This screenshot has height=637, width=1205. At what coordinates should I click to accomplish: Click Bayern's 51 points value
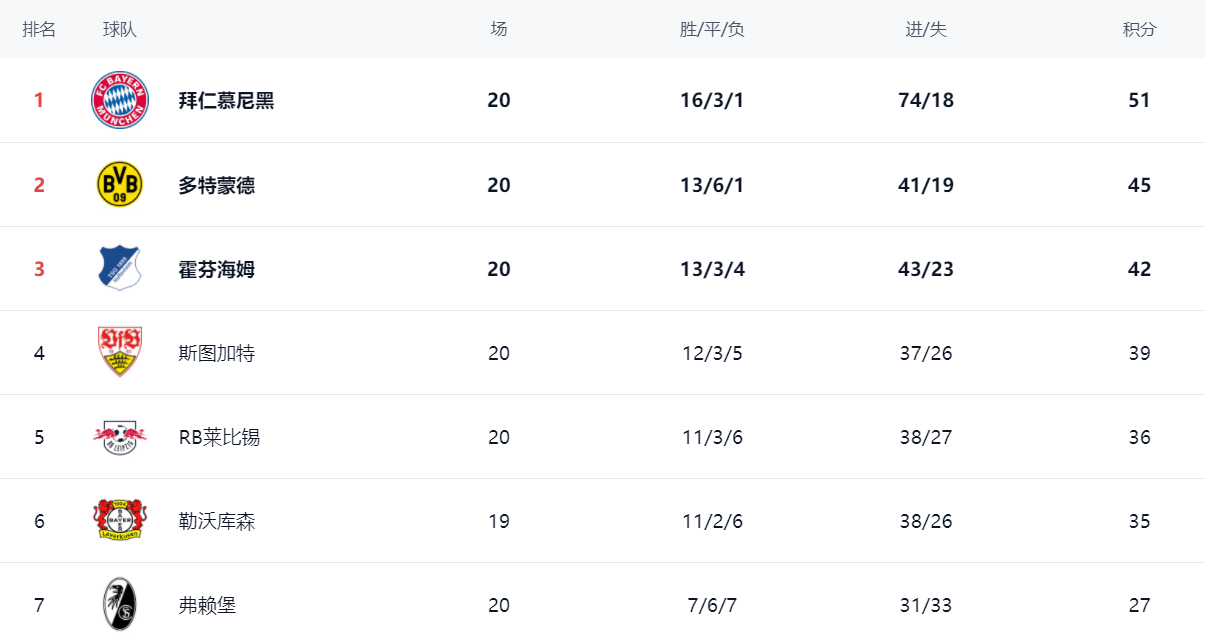1139,100
